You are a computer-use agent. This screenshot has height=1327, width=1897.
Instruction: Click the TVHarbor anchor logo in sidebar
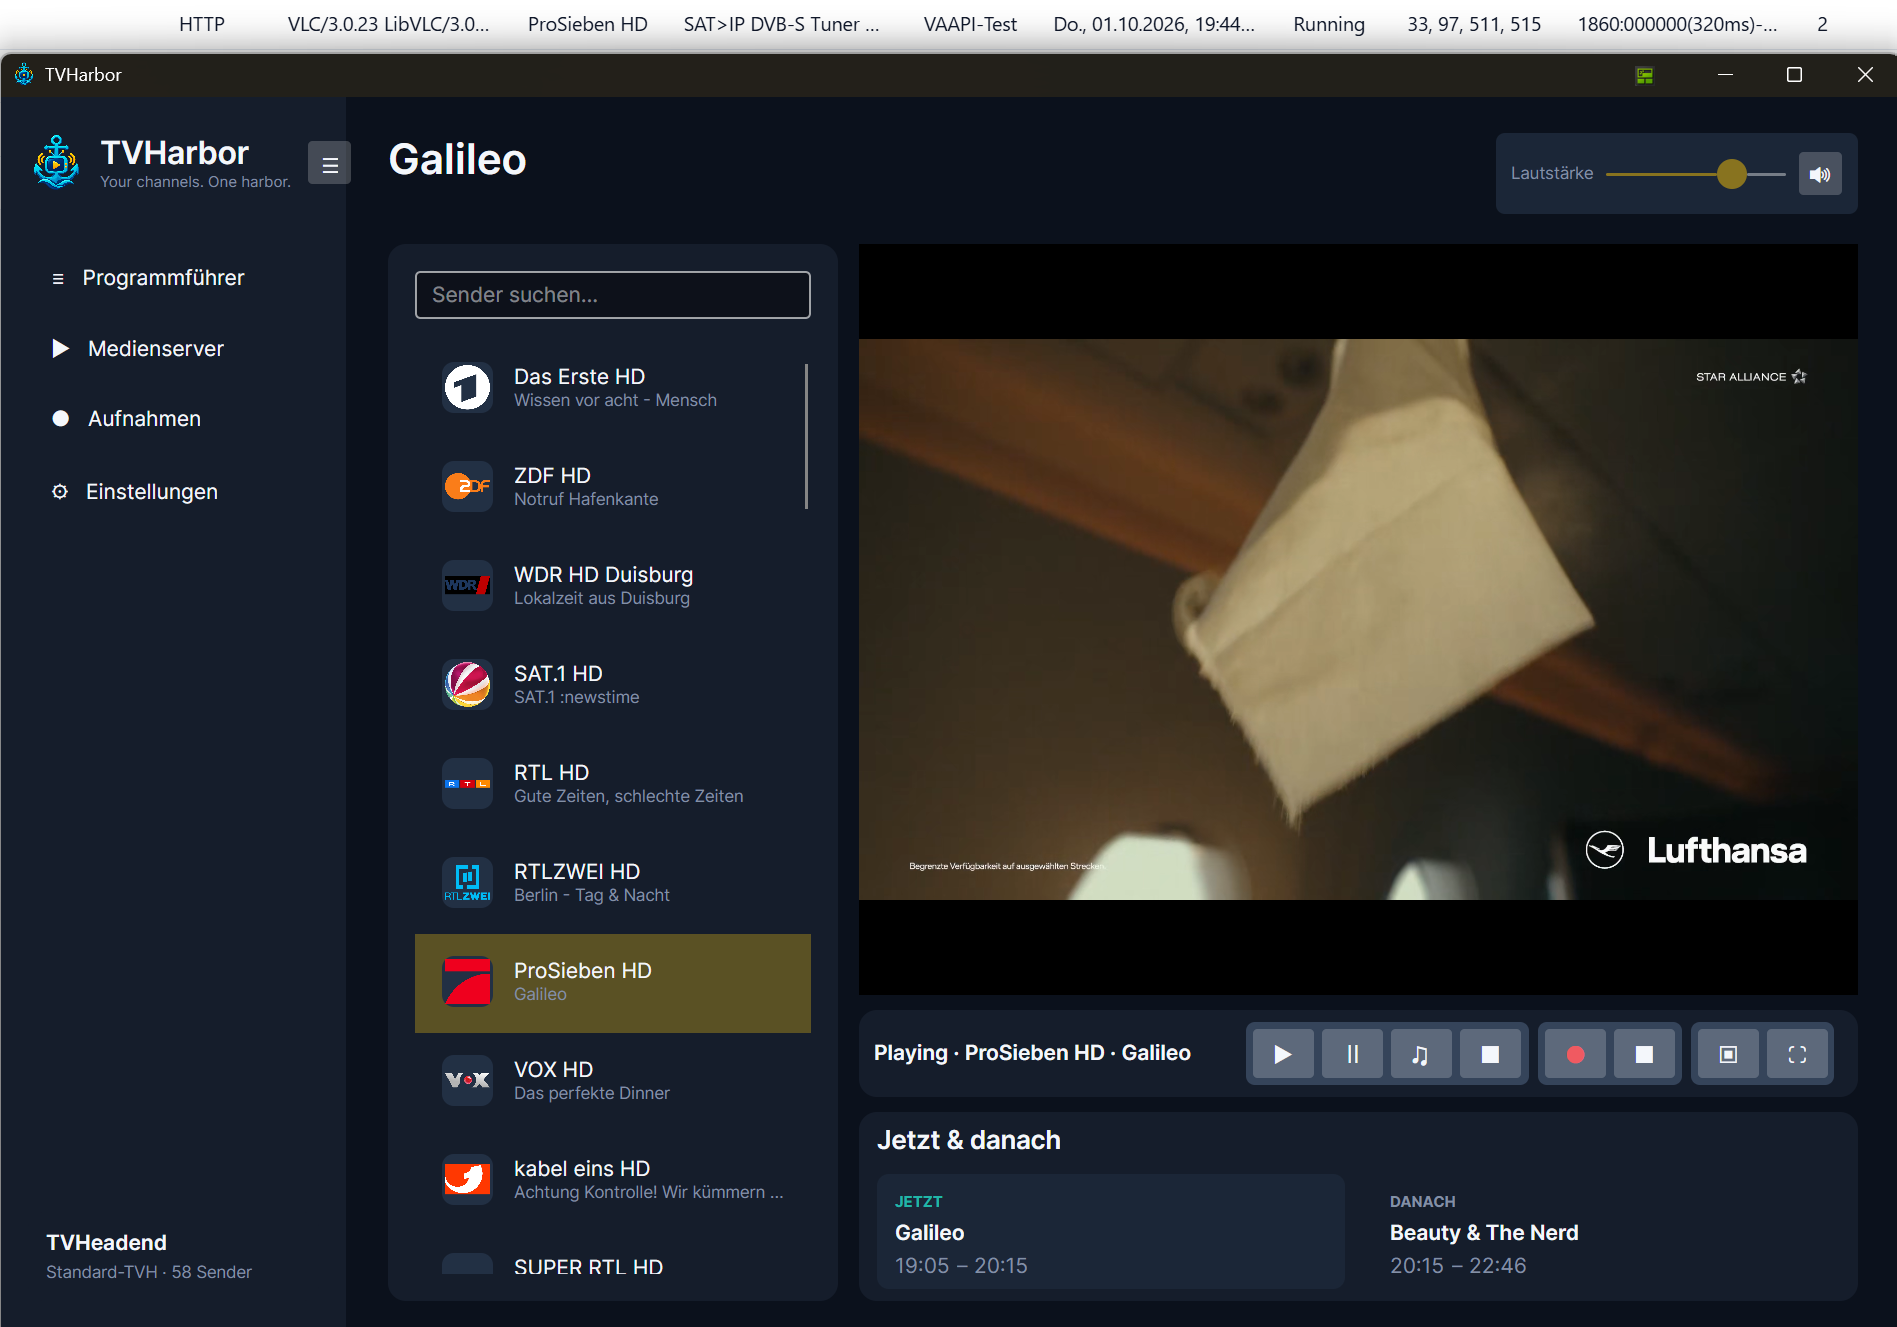click(56, 162)
